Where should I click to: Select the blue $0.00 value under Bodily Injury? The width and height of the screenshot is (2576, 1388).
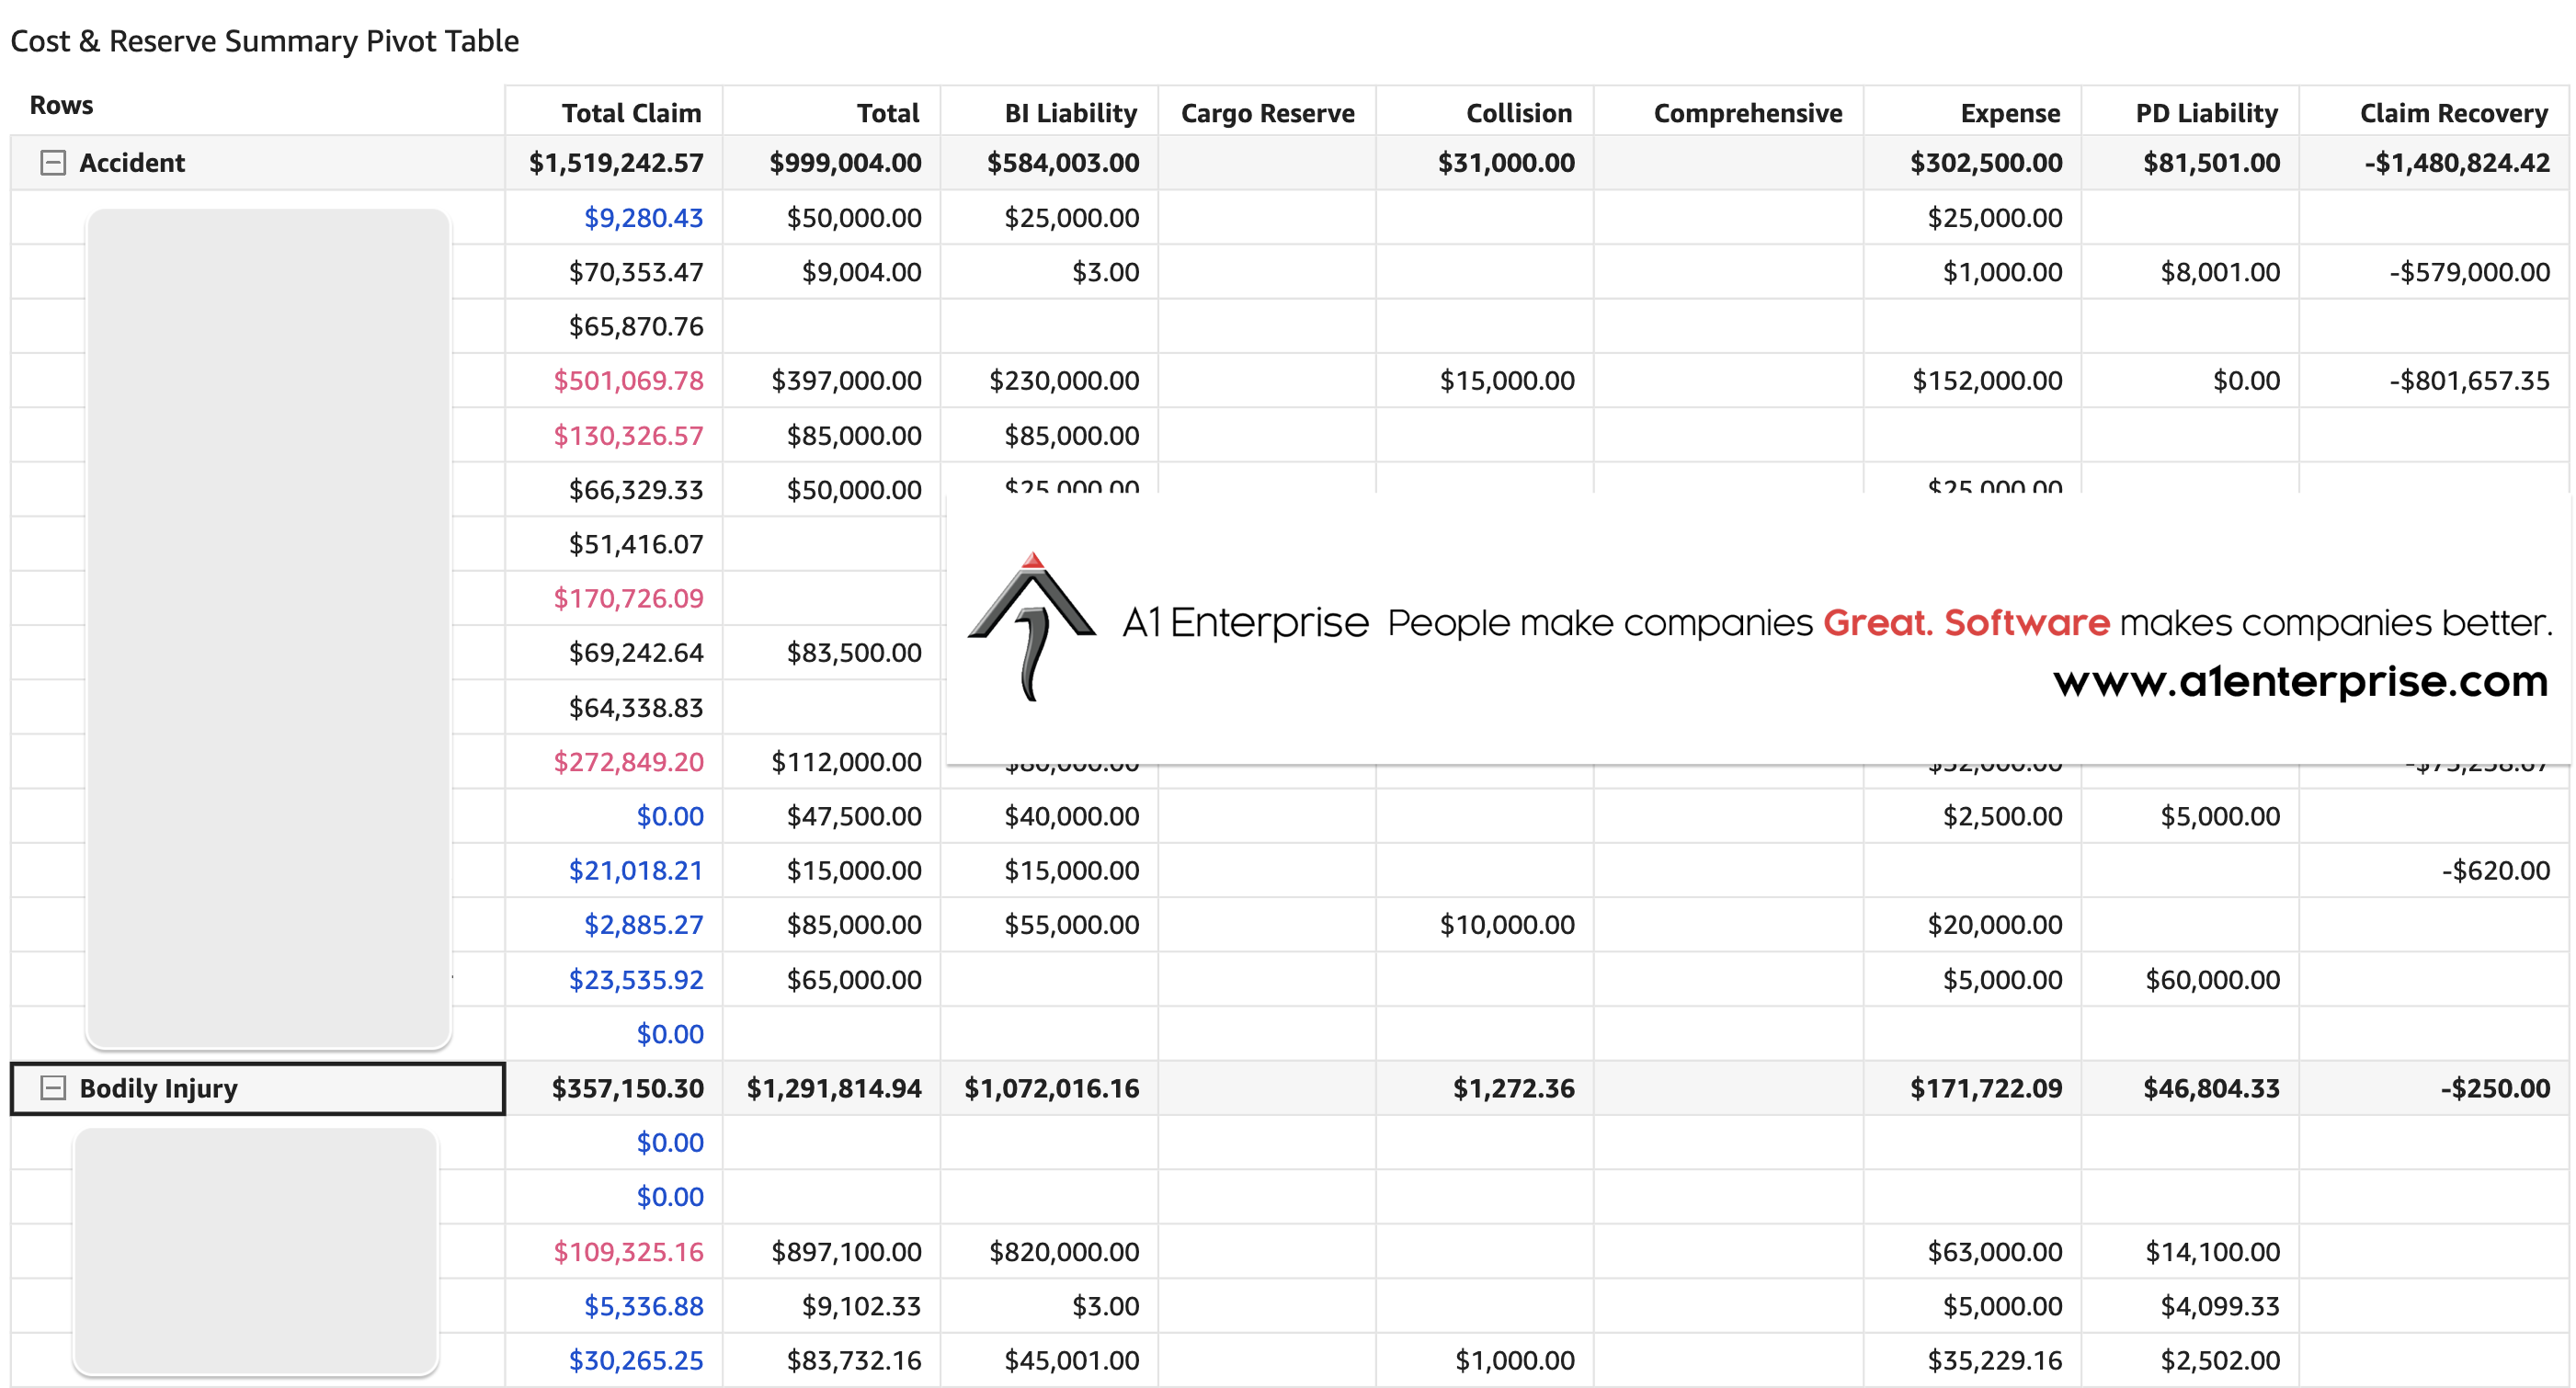pyautogui.click(x=669, y=1142)
